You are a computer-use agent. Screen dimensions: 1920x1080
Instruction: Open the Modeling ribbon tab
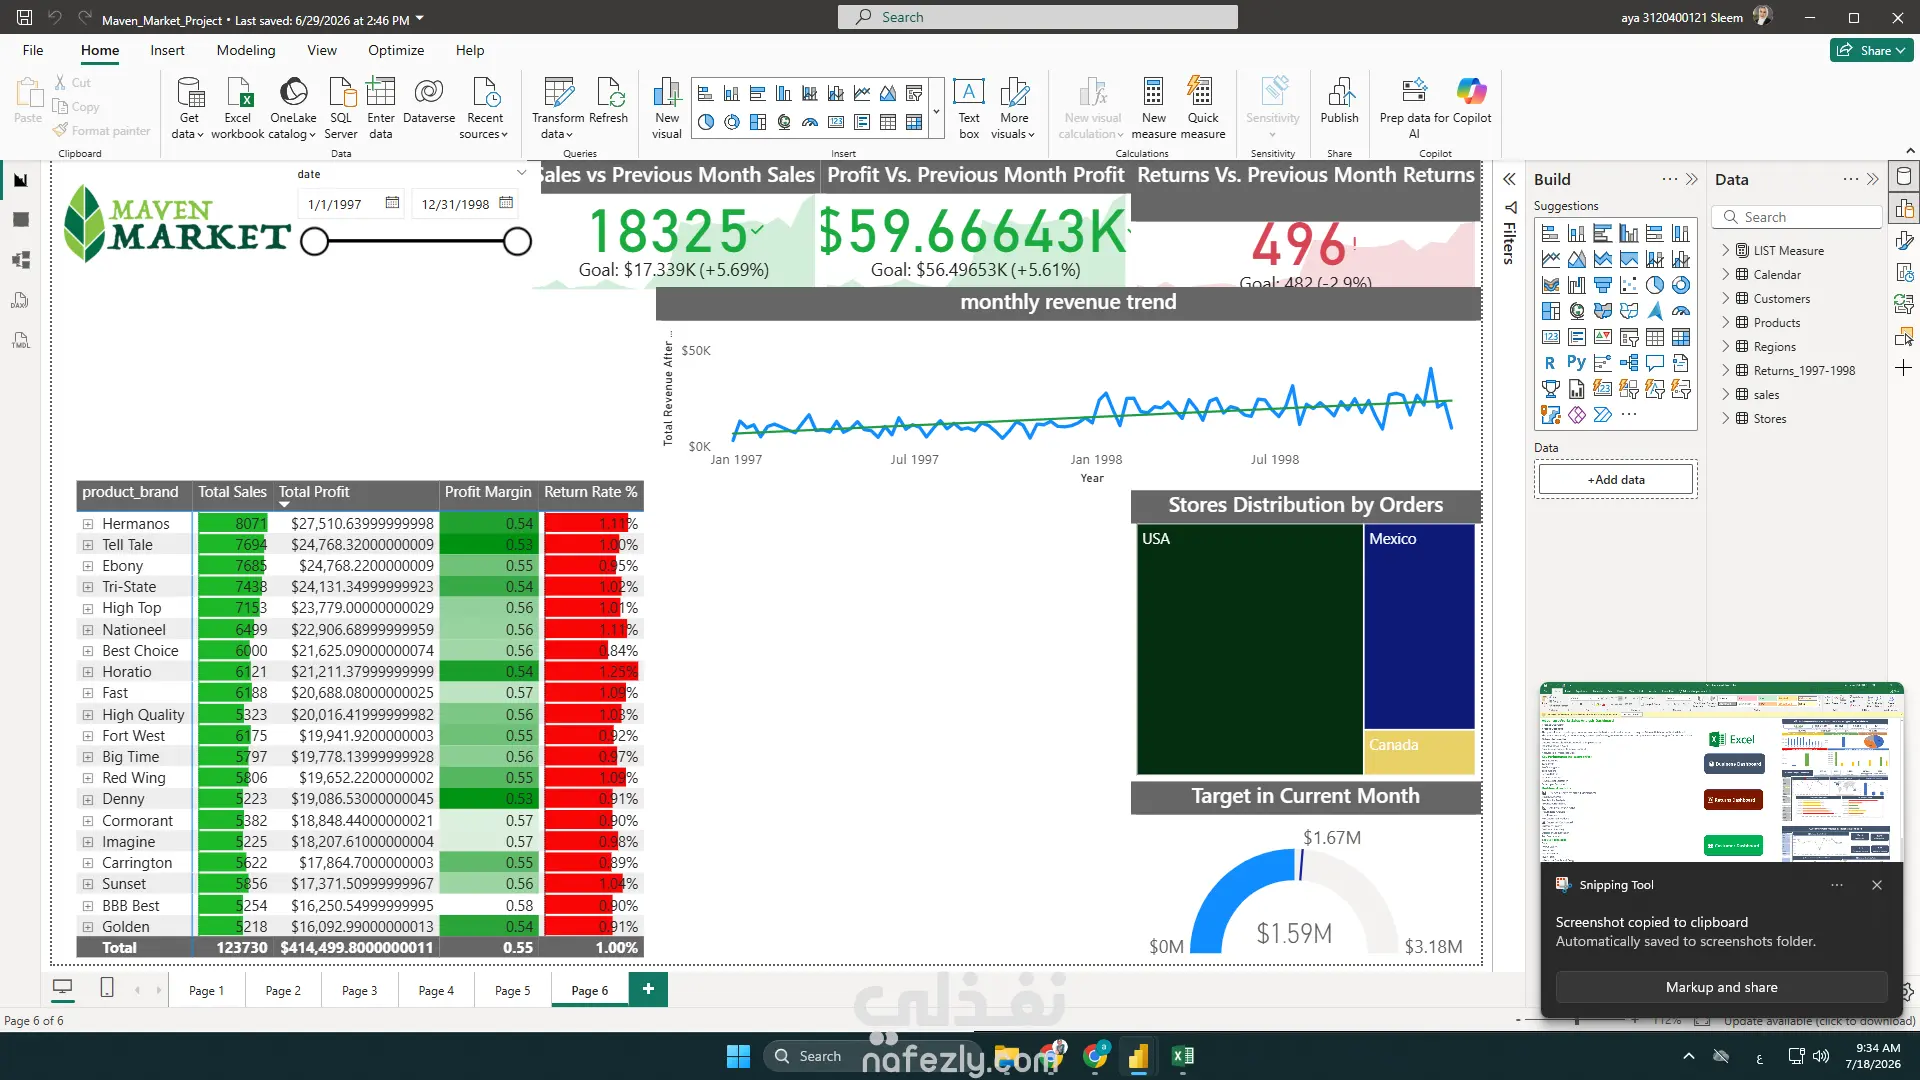point(246,50)
